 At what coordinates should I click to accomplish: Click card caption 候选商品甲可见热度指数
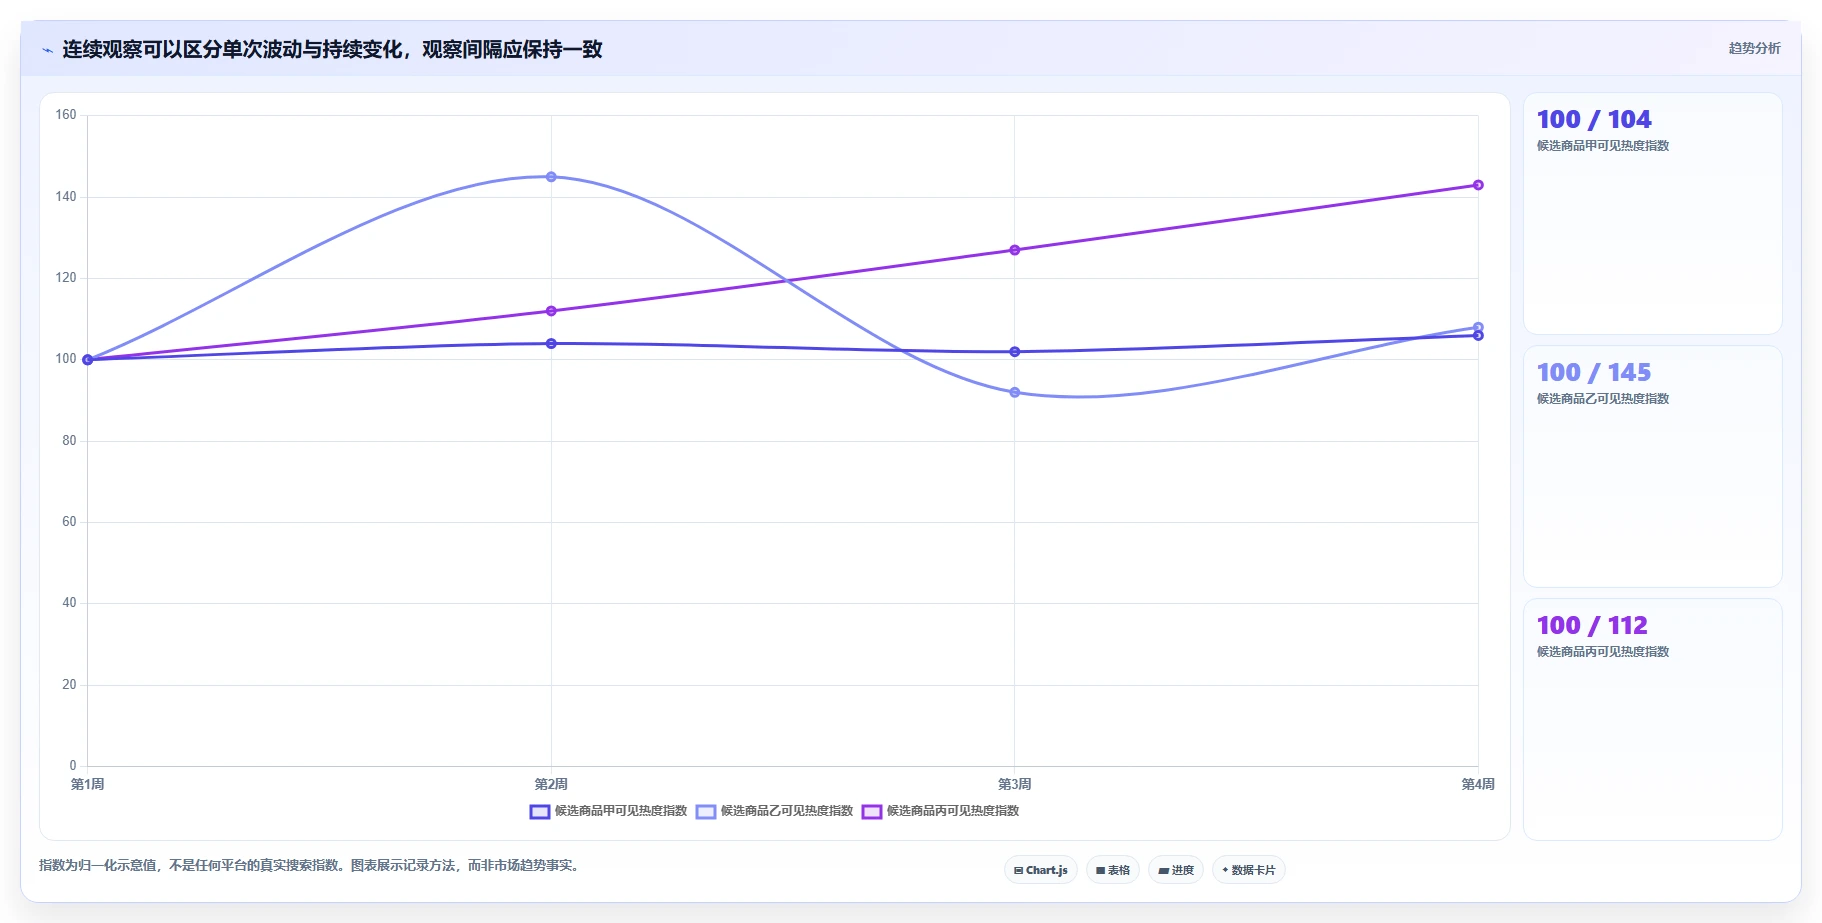click(1603, 146)
